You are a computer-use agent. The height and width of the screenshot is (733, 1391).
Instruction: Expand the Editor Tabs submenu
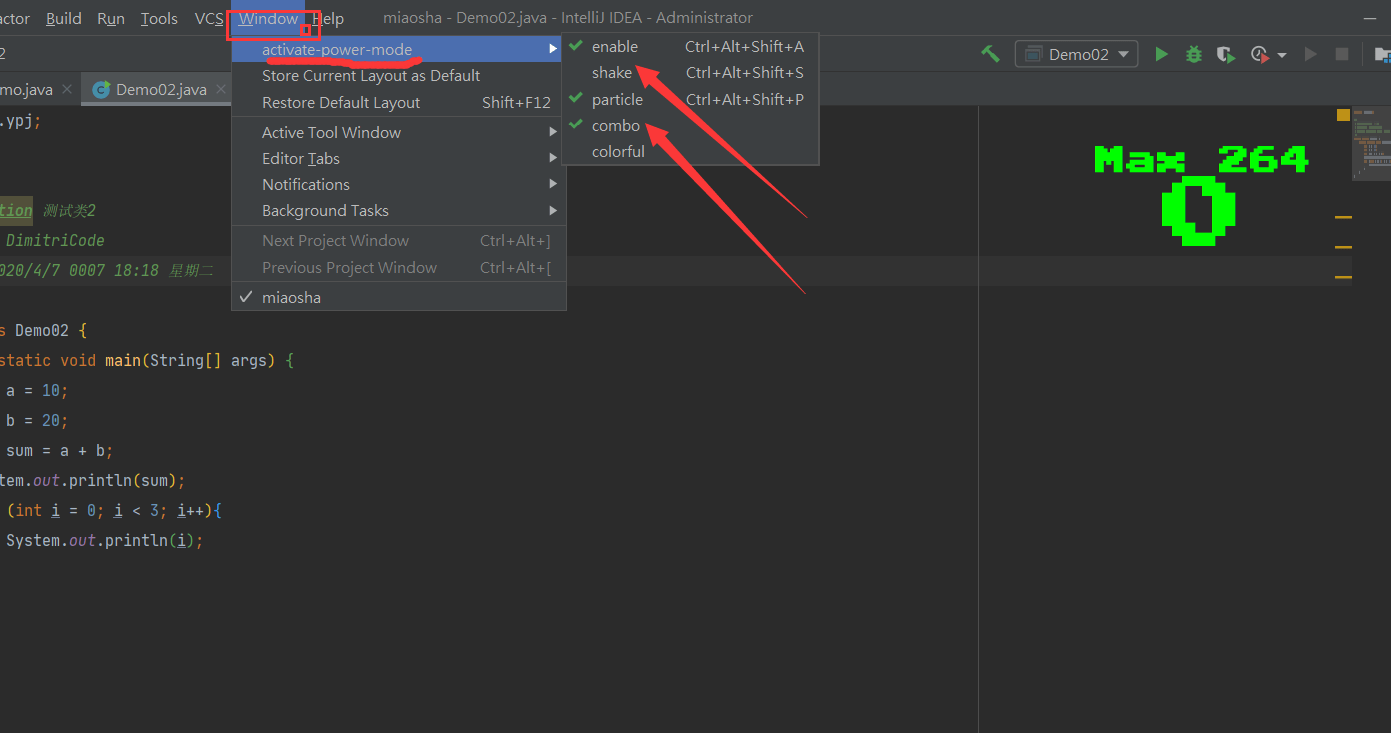[x=399, y=158]
